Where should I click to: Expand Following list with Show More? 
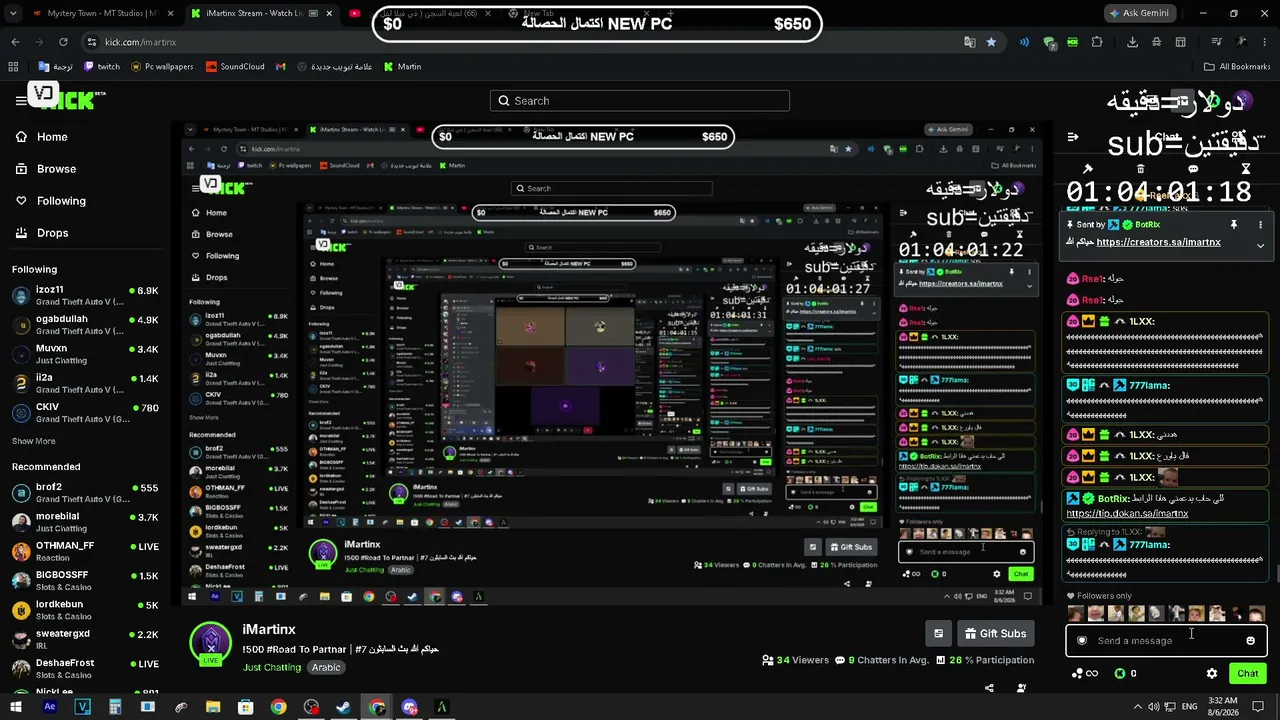click(x=34, y=441)
